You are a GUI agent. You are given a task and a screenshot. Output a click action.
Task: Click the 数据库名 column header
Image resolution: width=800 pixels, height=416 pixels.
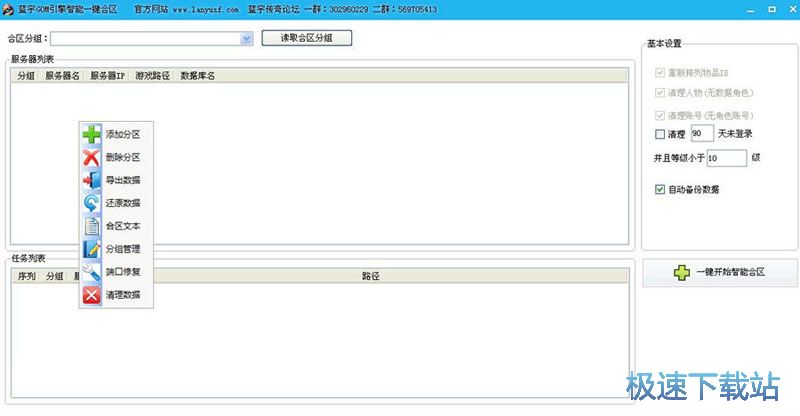coord(197,75)
